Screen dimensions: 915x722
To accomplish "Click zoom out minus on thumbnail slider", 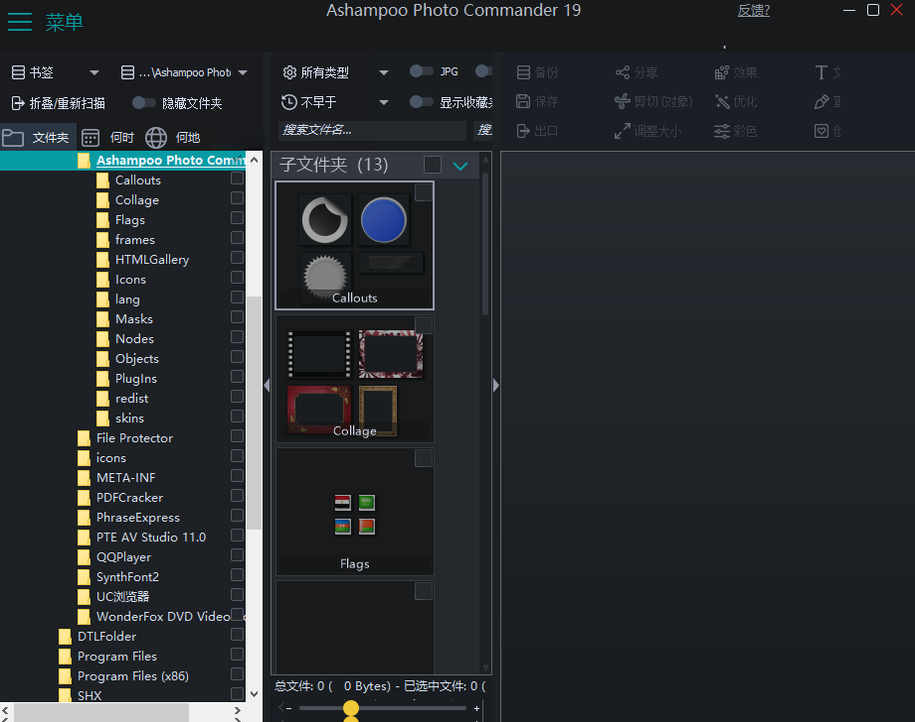I will coord(289,708).
